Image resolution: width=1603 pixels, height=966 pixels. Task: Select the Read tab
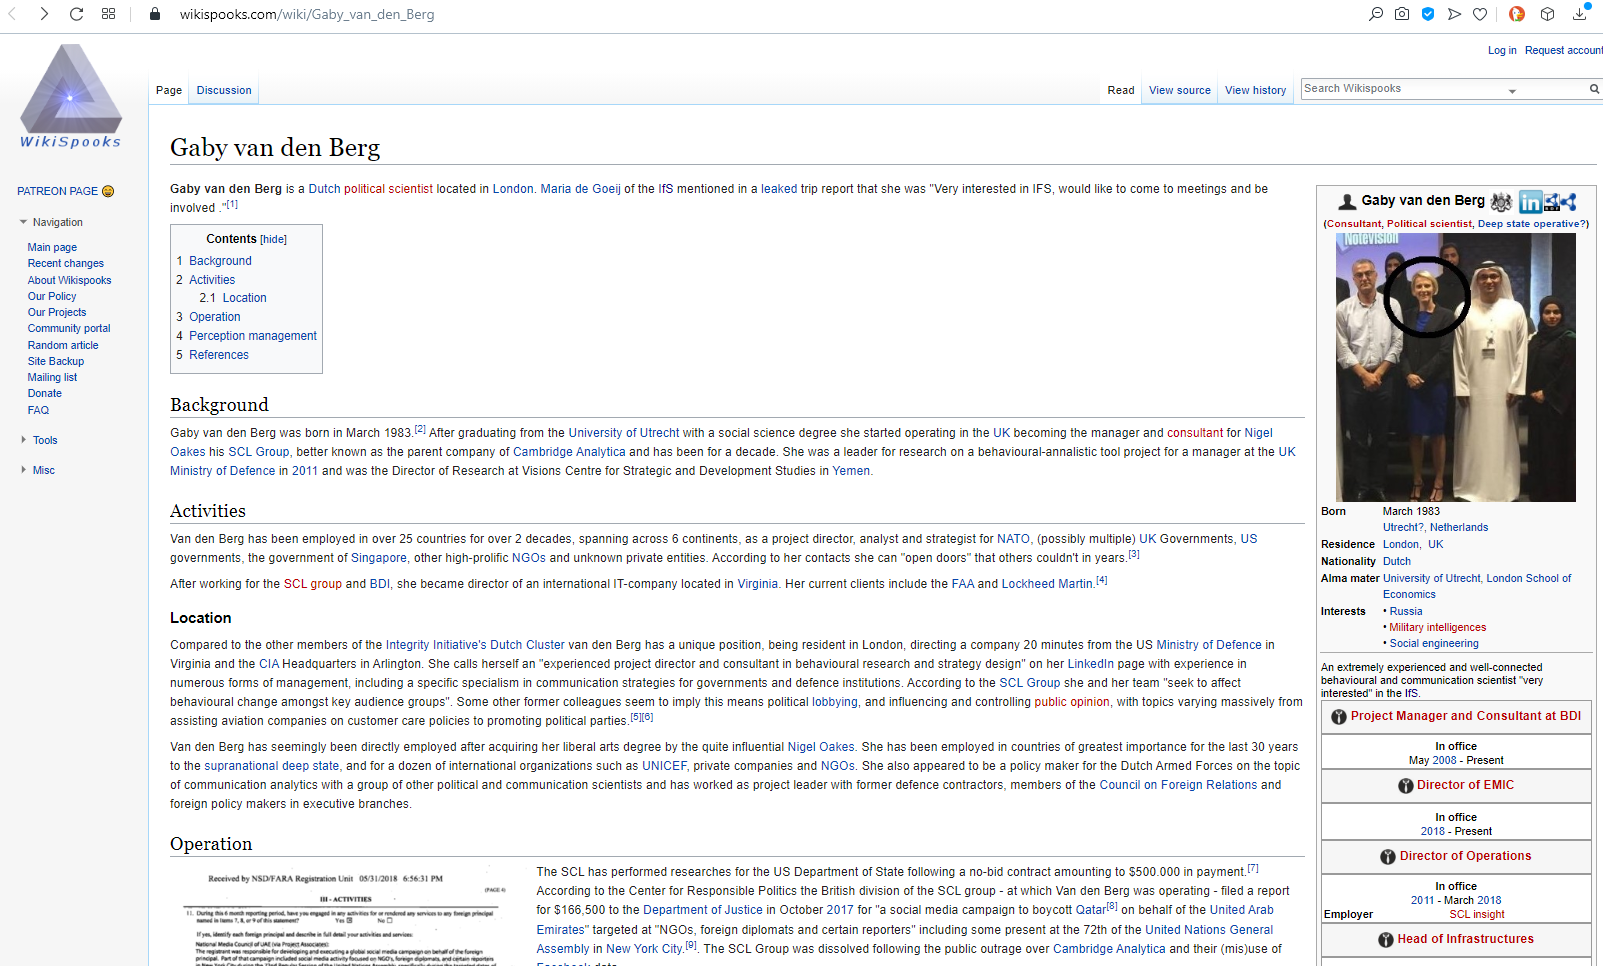click(x=1121, y=90)
